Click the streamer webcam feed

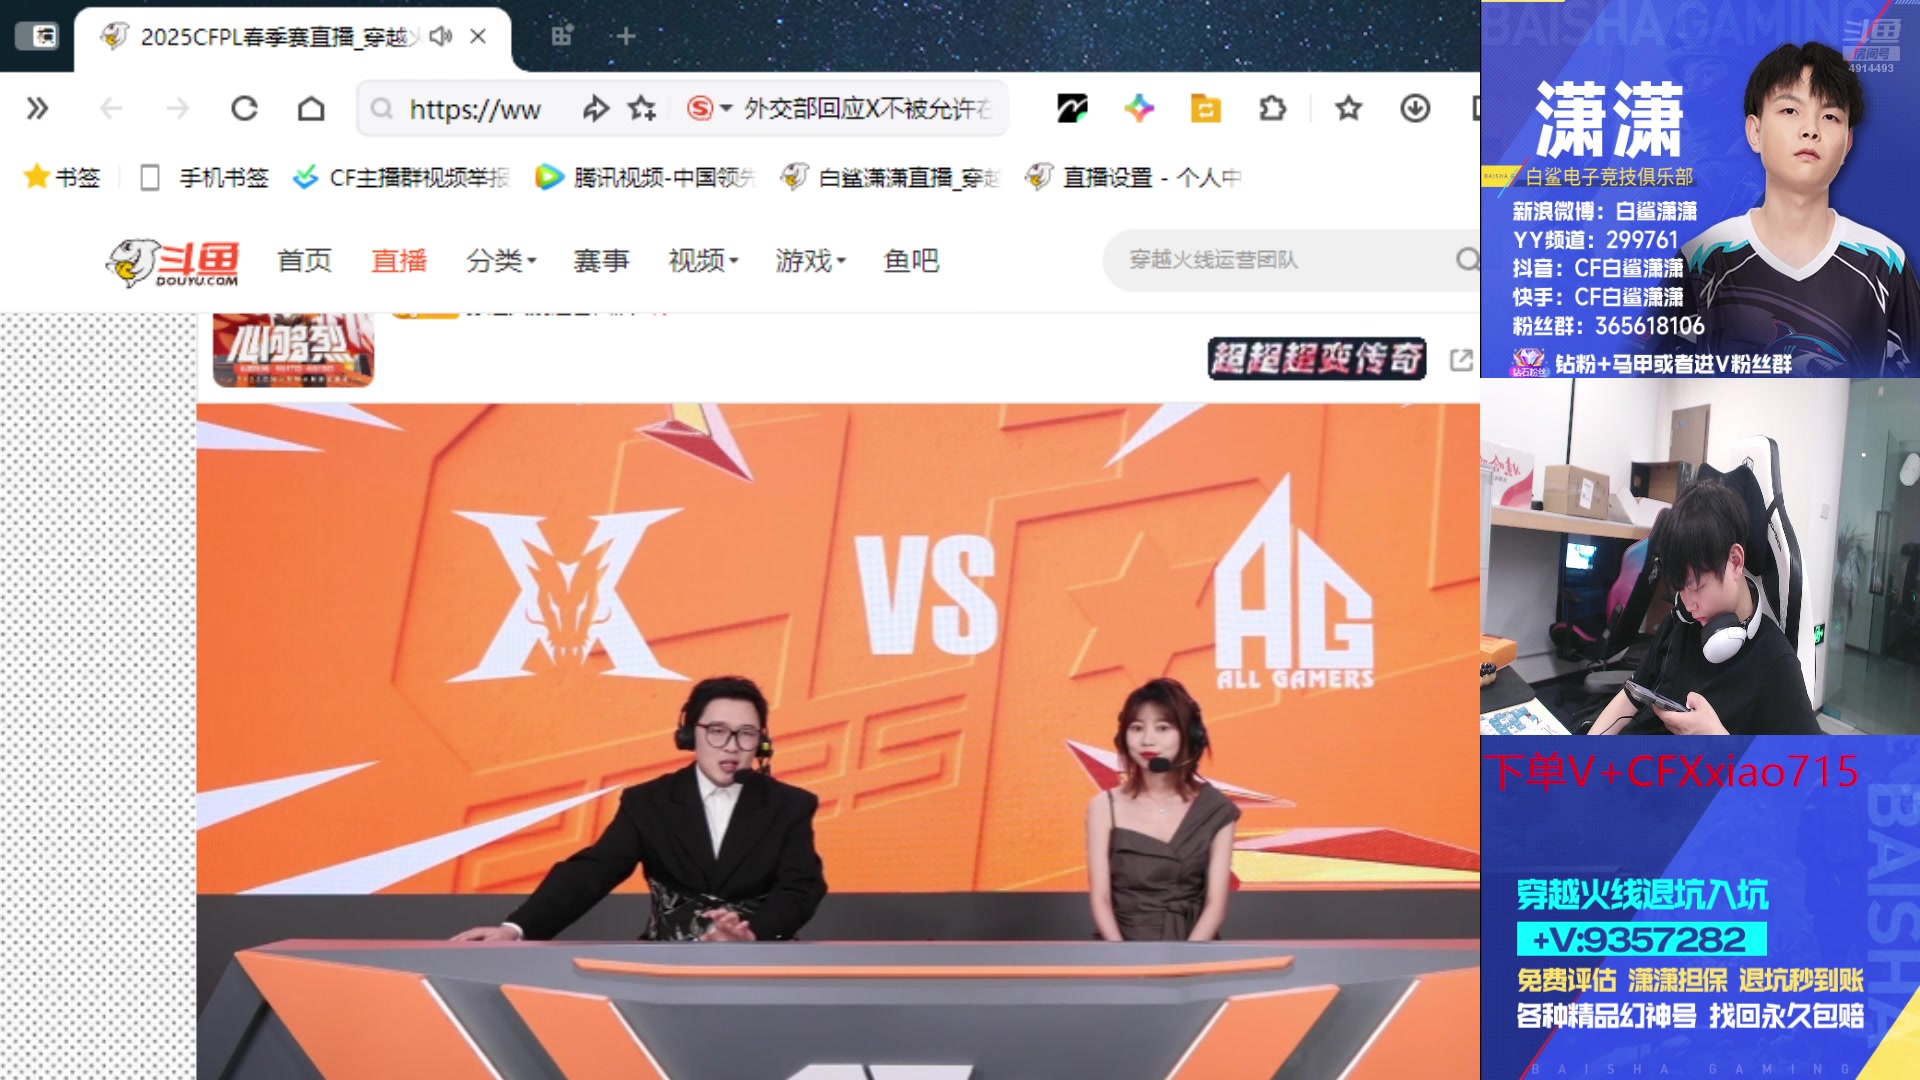coord(1700,556)
